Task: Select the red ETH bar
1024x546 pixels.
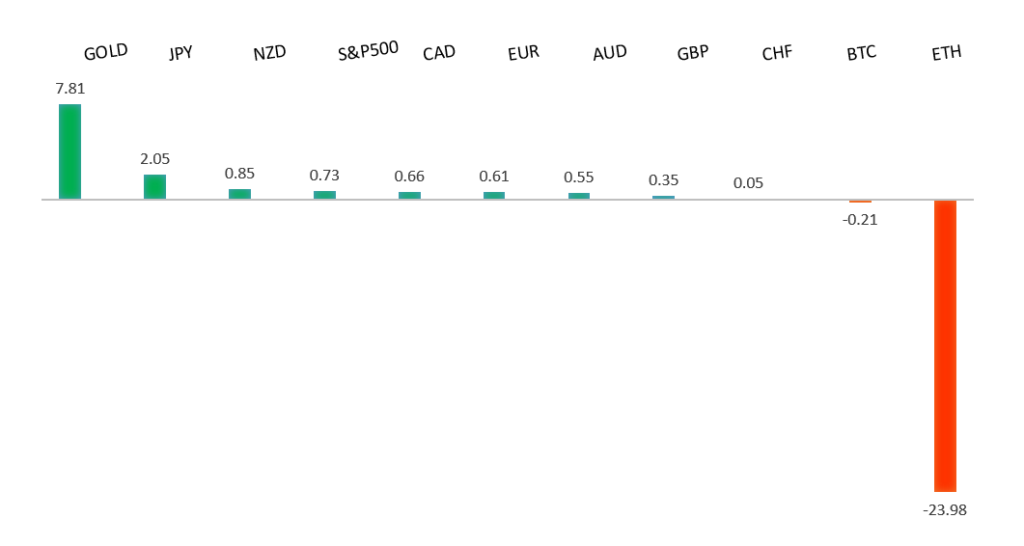Action: [945, 345]
